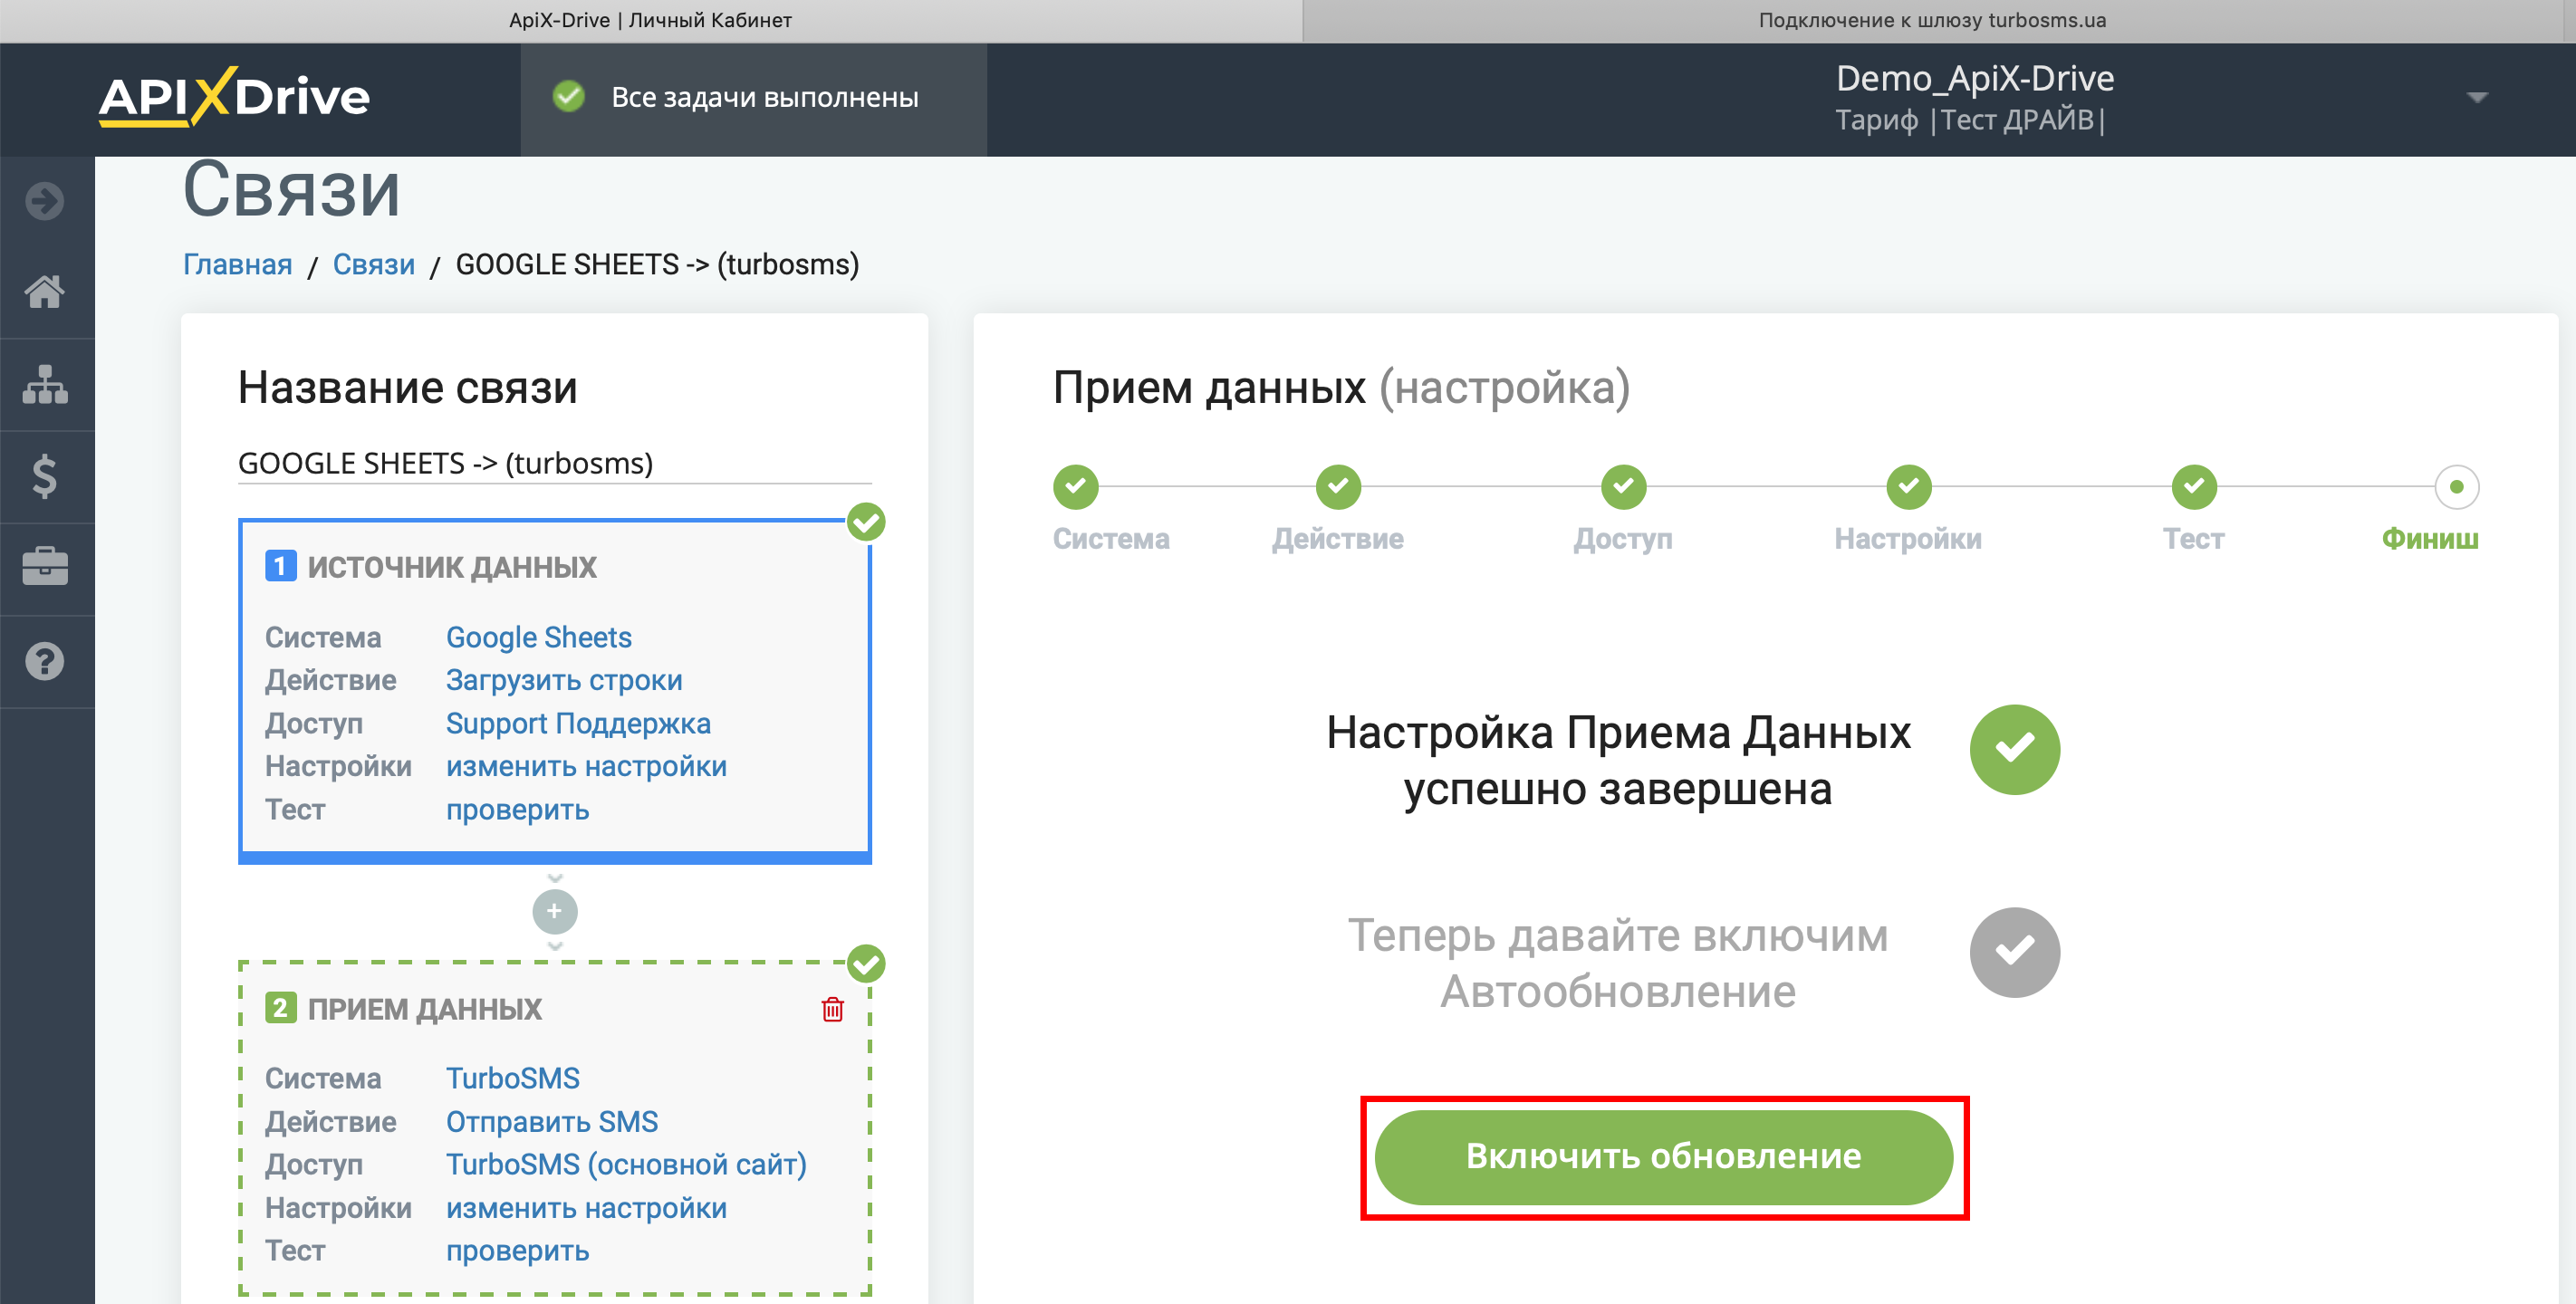The width and height of the screenshot is (2576, 1304).
Task: Edit connection name field 'GOOGLE SHEETS -> (turbosms)'
Action: click(554, 463)
